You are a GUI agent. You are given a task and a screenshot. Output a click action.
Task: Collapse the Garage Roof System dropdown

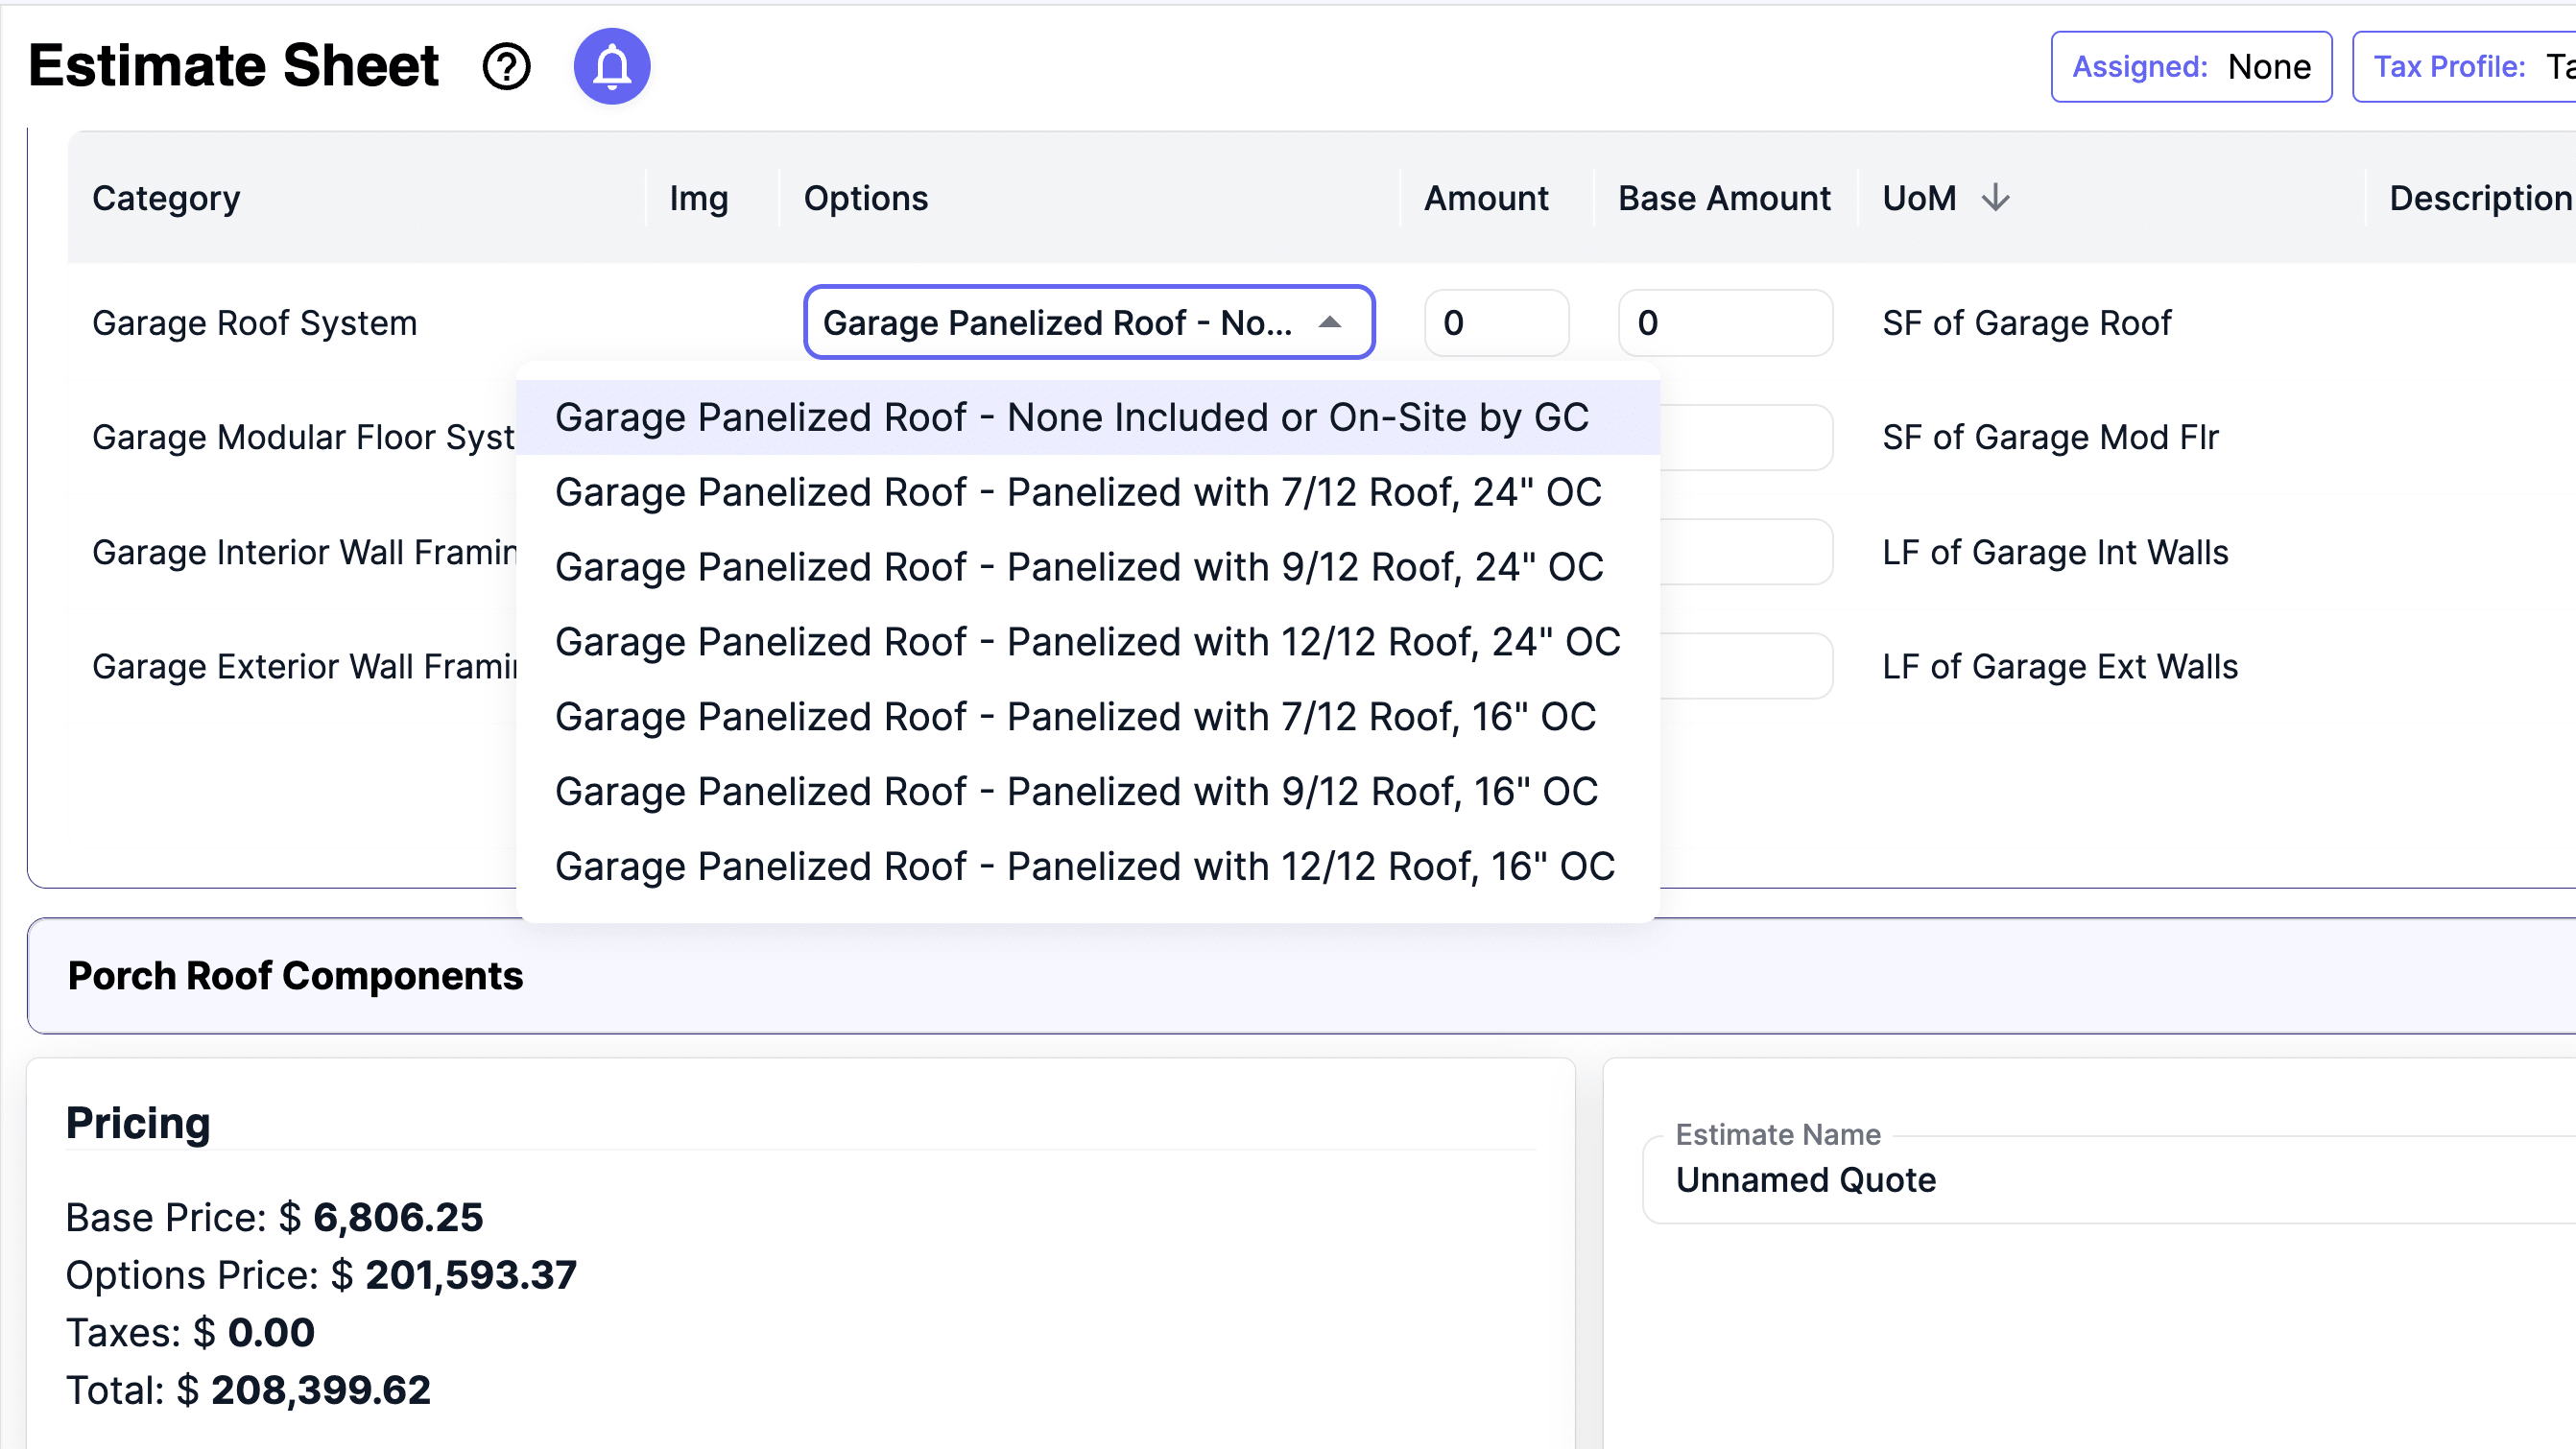[1329, 322]
